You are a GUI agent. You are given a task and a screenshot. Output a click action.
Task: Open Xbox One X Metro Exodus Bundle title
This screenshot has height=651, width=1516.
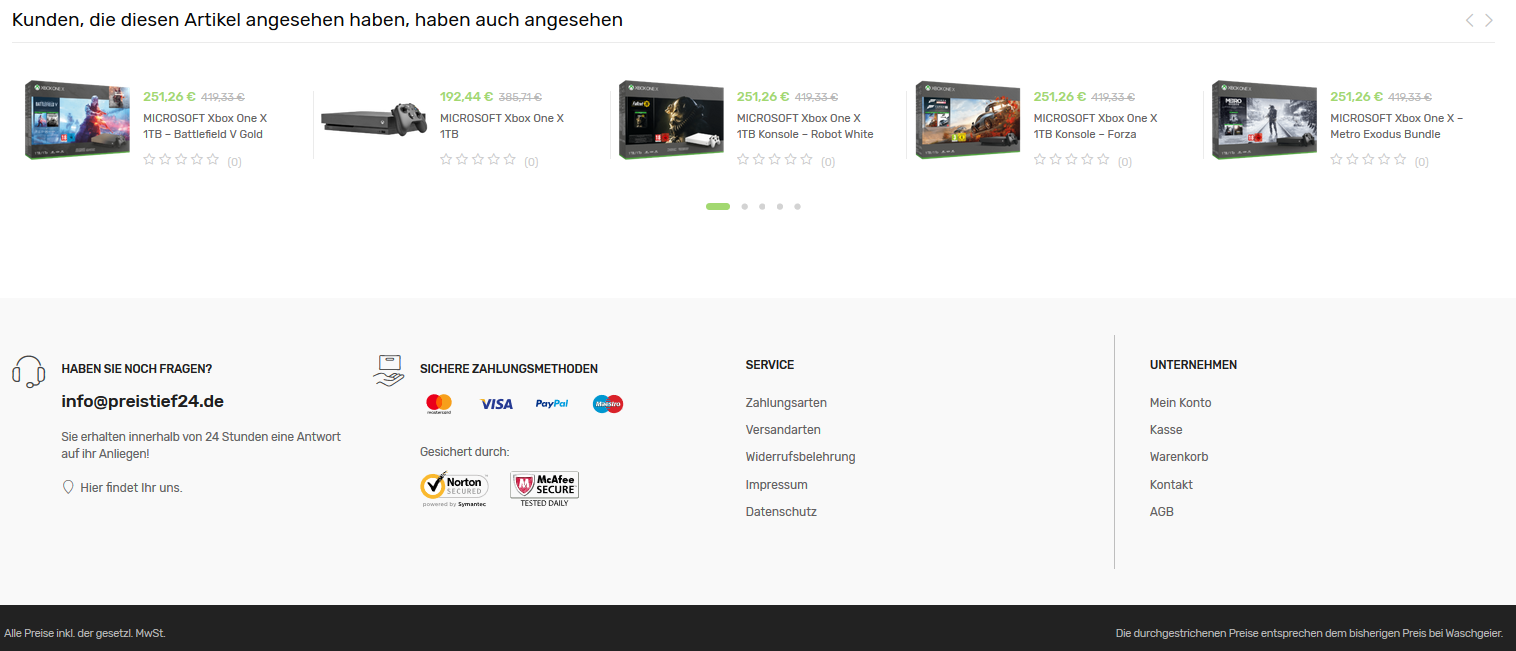click(1396, 126)
